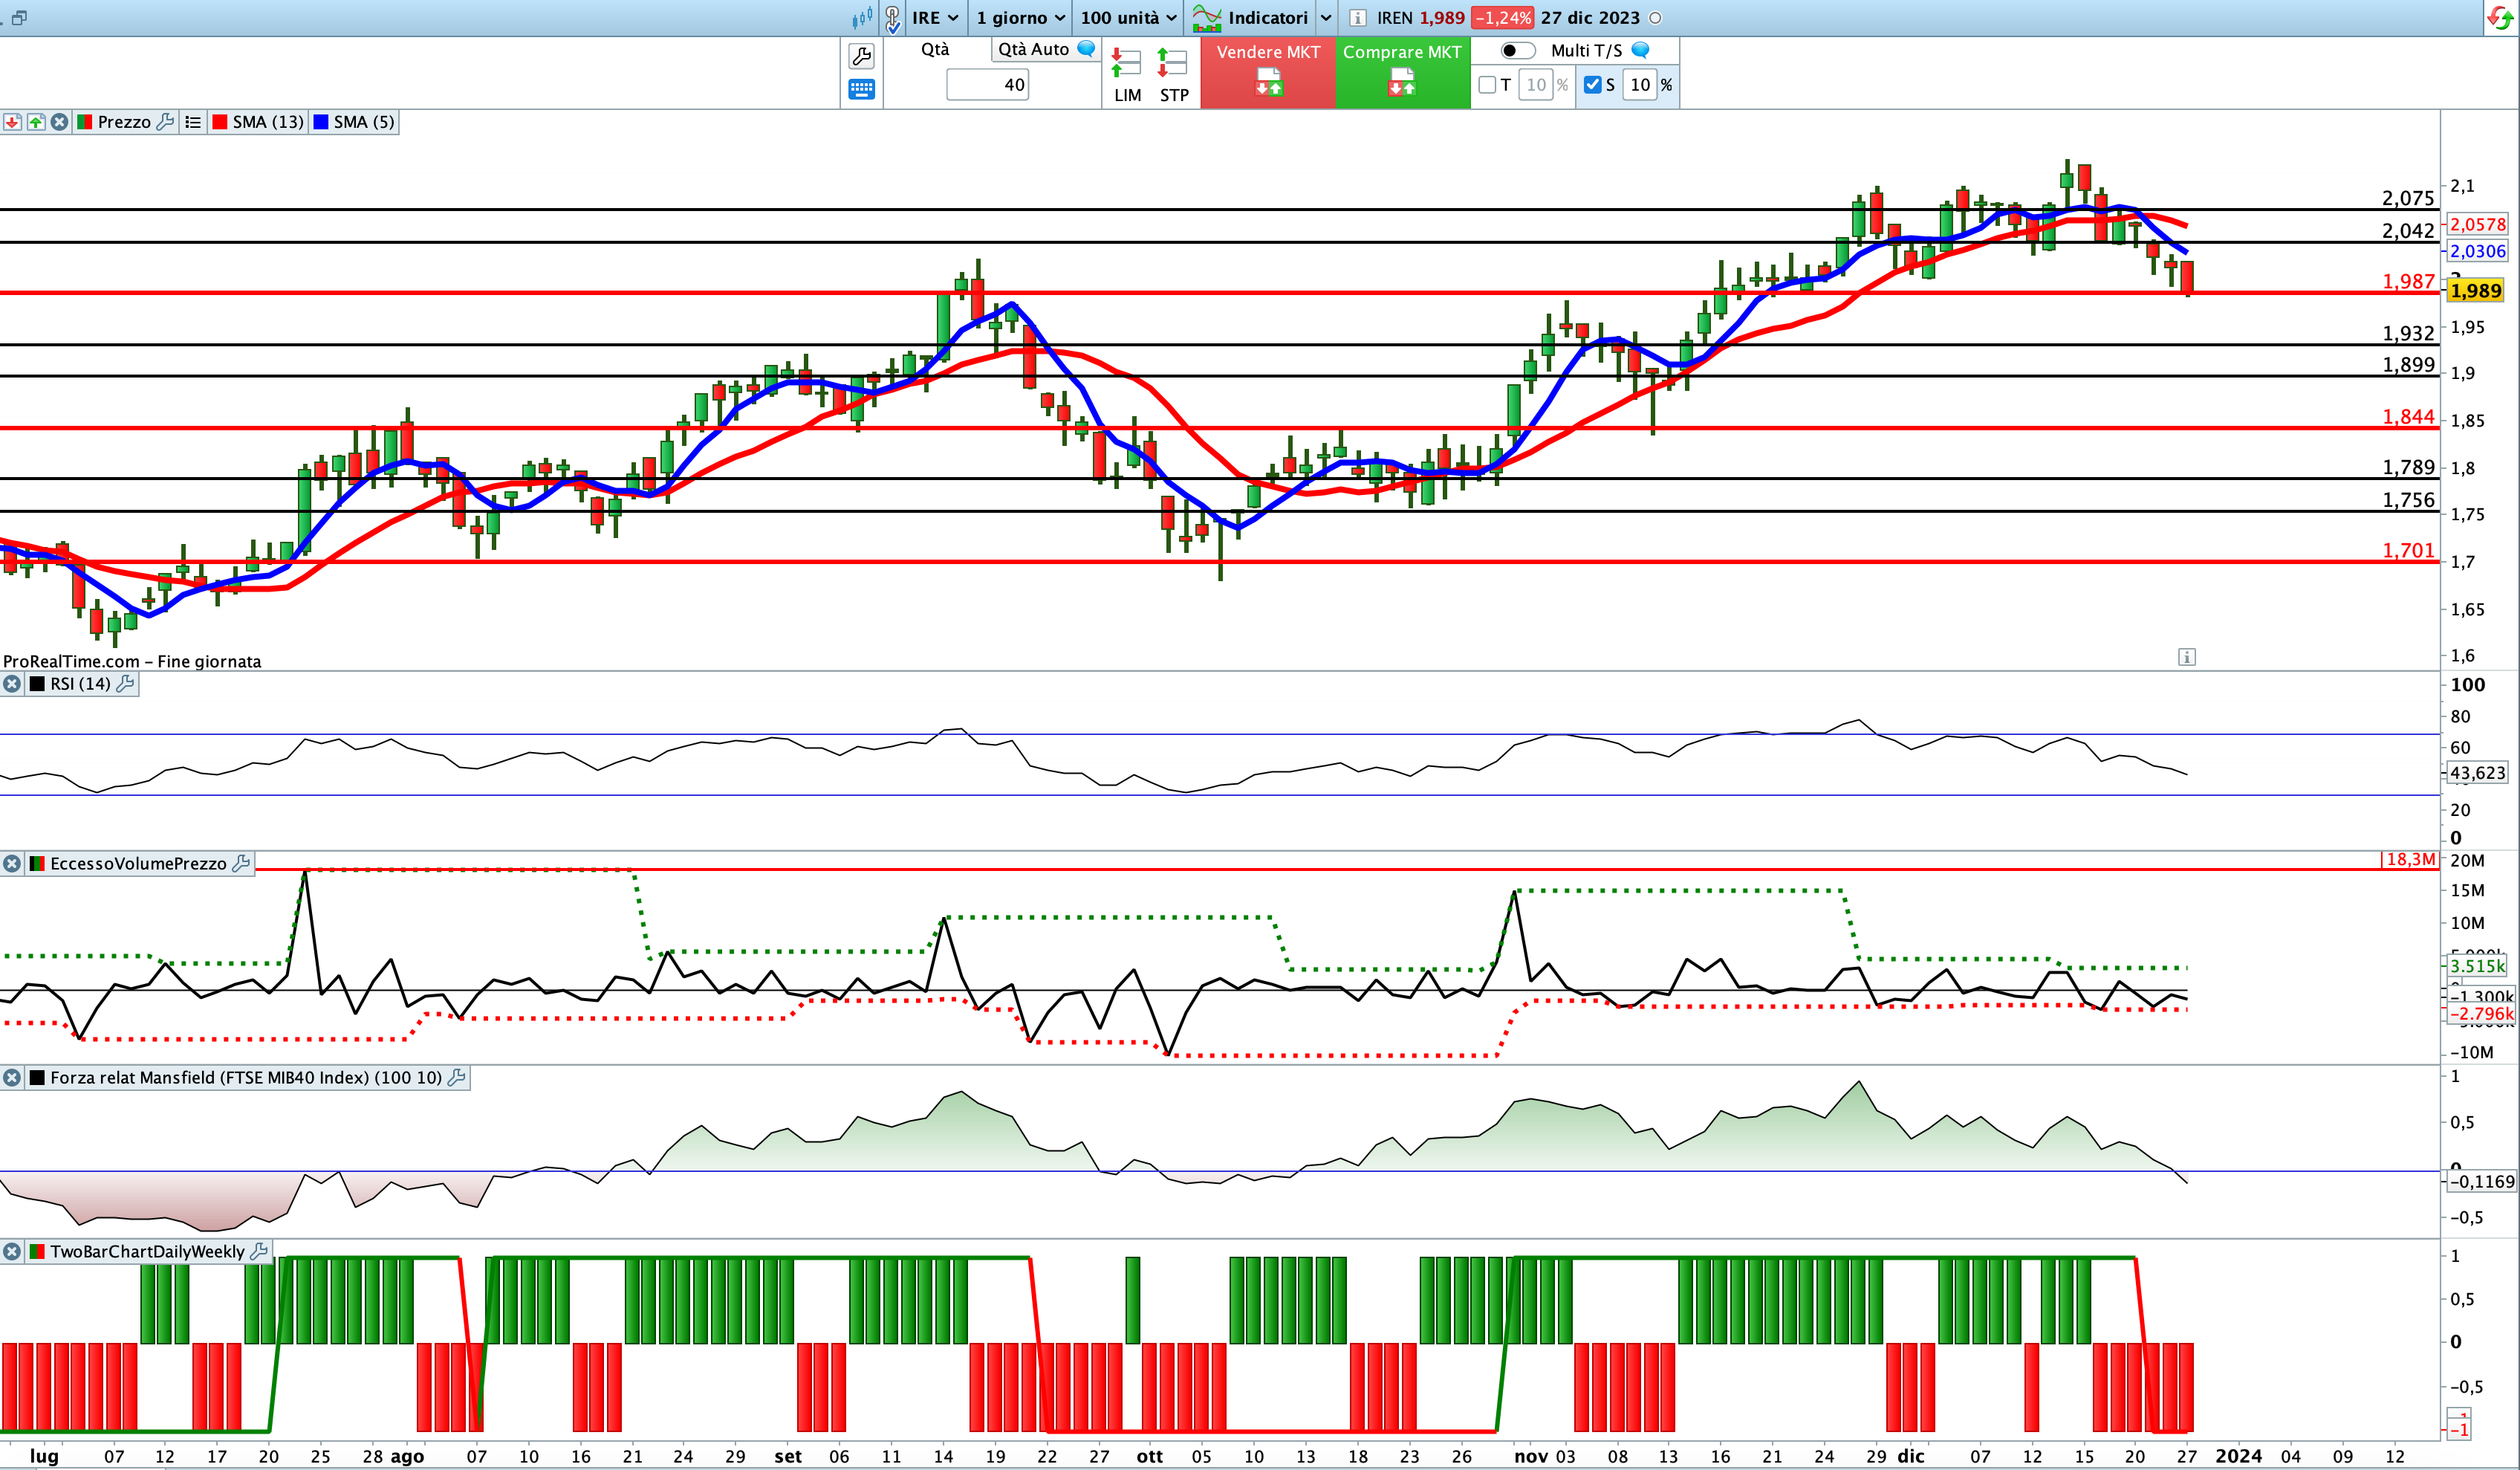Image resolution: width=2520 pixels, height=1470 pixels.
Task: Click the EccessoVolumePrezzo panel label
Action: (138, 863)
